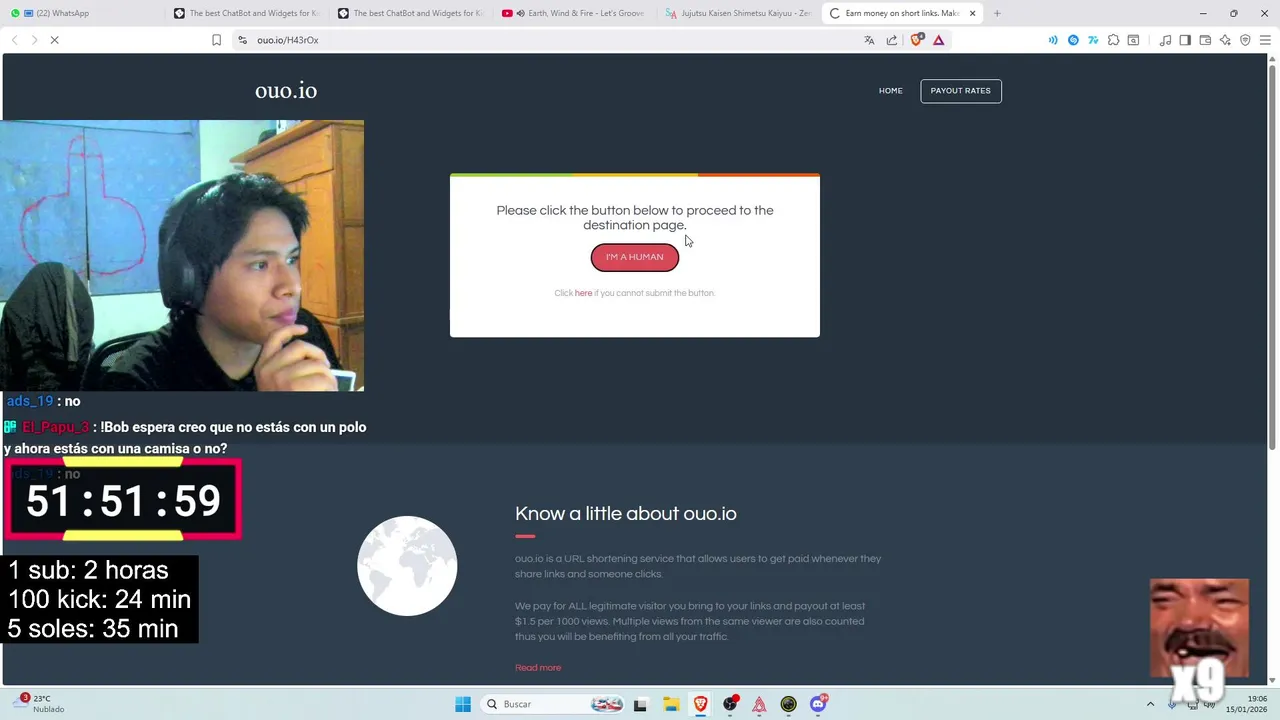Show hidden system tray icons
Image resolution: width=1280 pixels, height=720 pixels.
coord(1150,704)
